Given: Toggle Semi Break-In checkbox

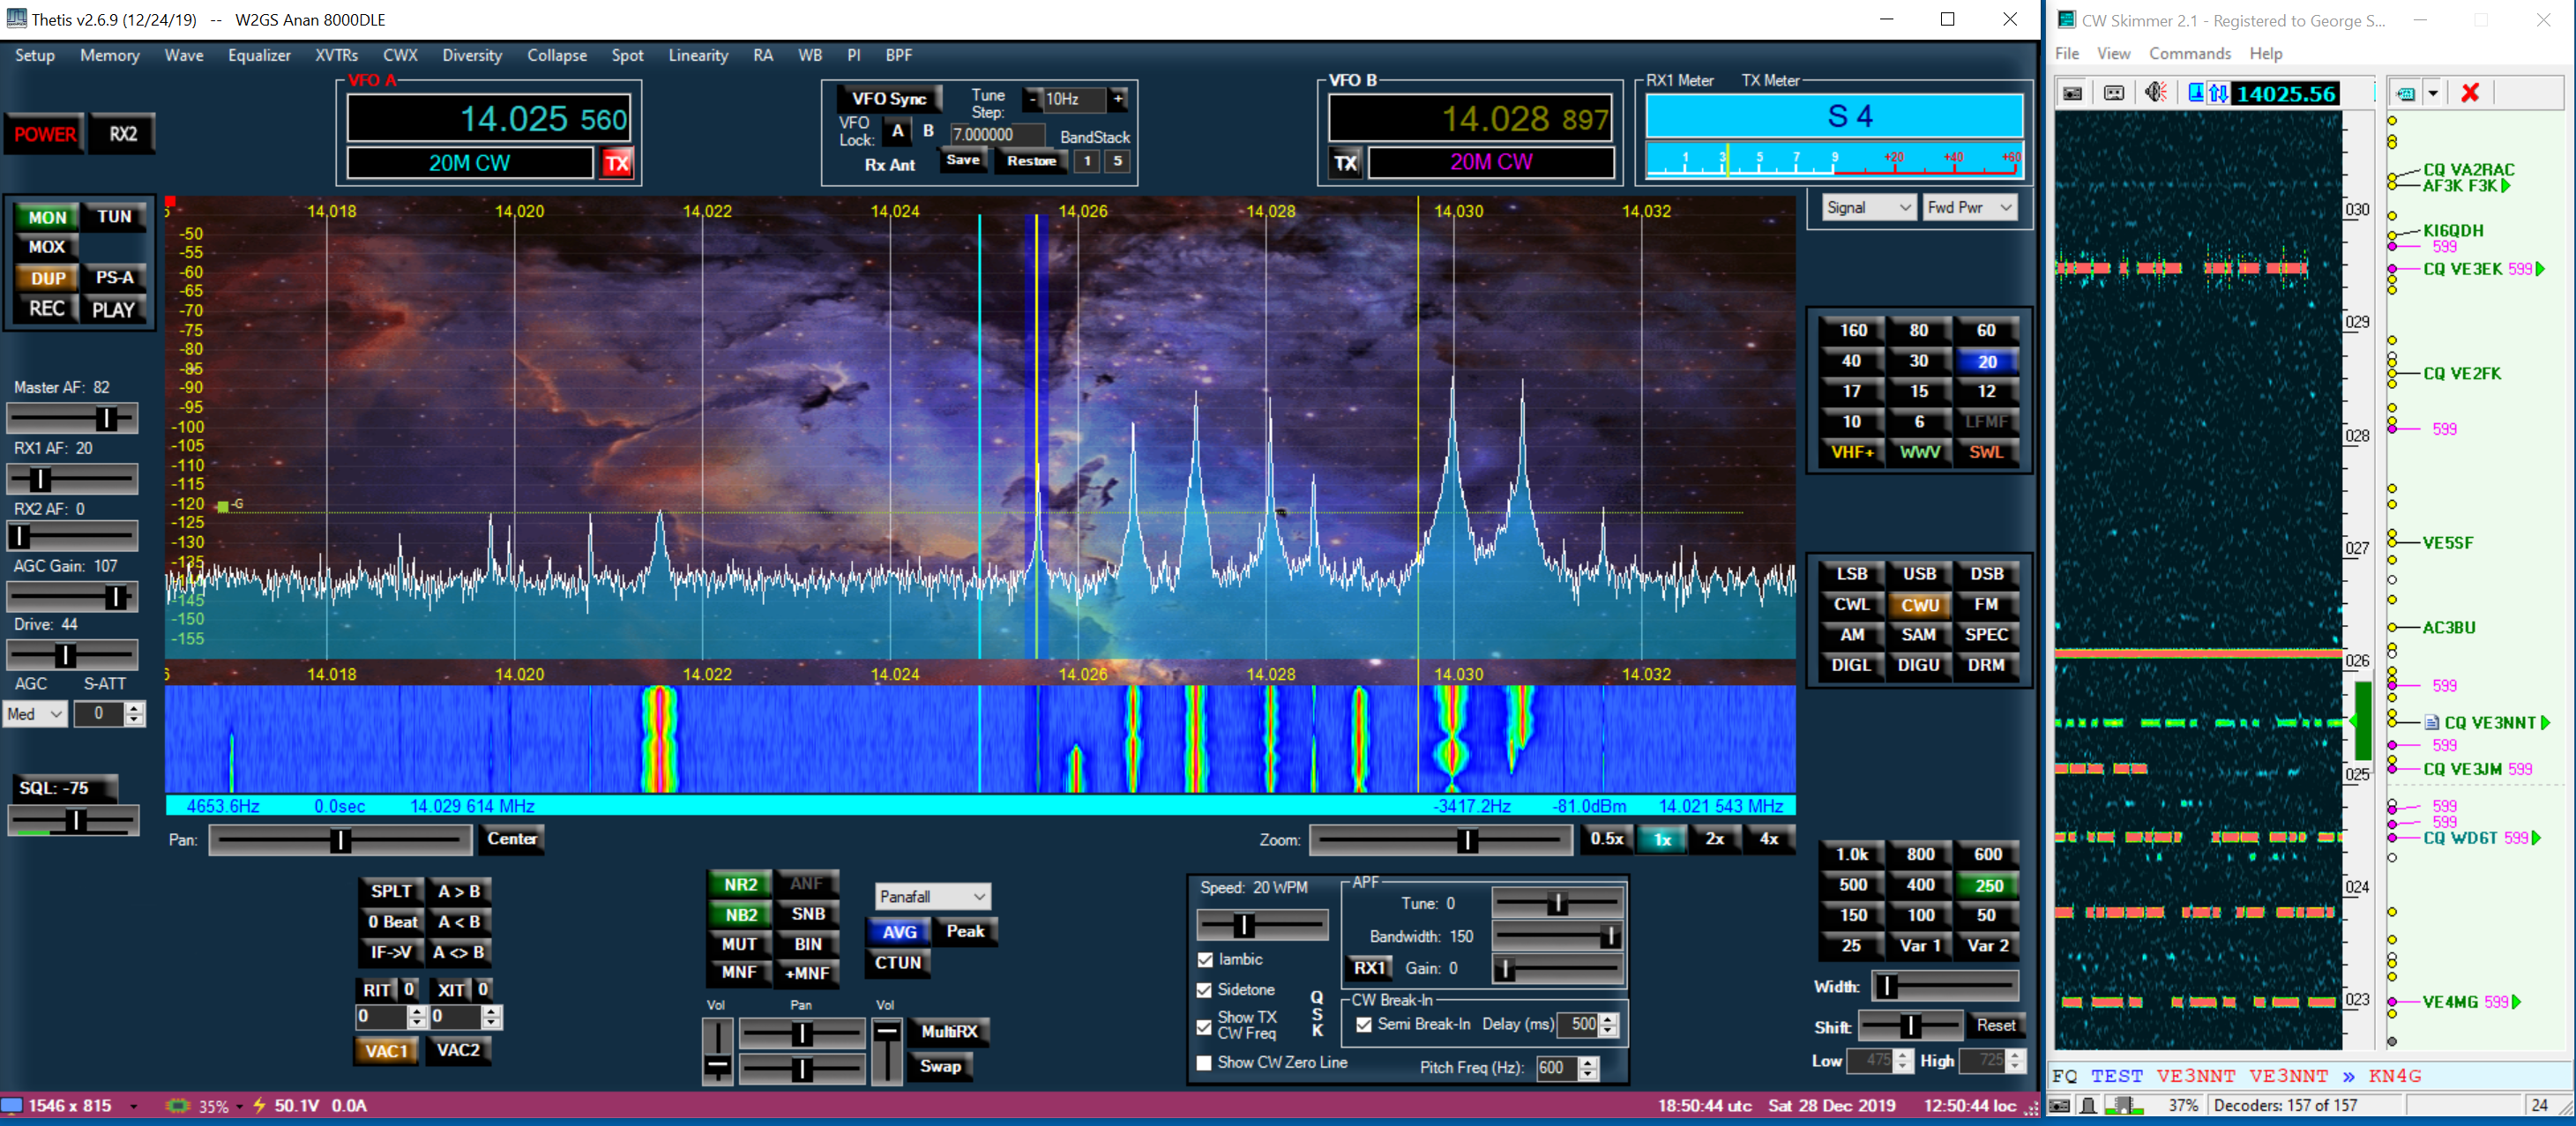Looking at the screenshot, I should point(1364,1024).
